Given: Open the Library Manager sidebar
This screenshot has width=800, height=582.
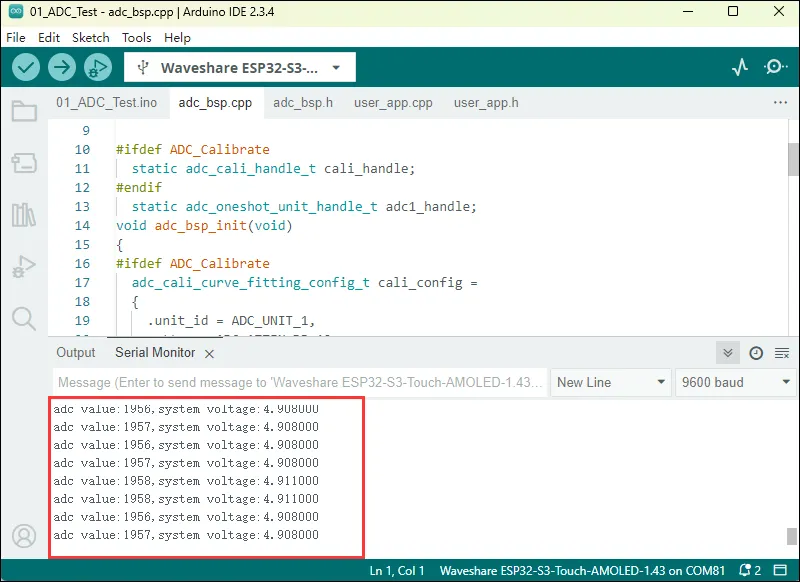Looking at the screenshot, I should click(x=23, y=215).
